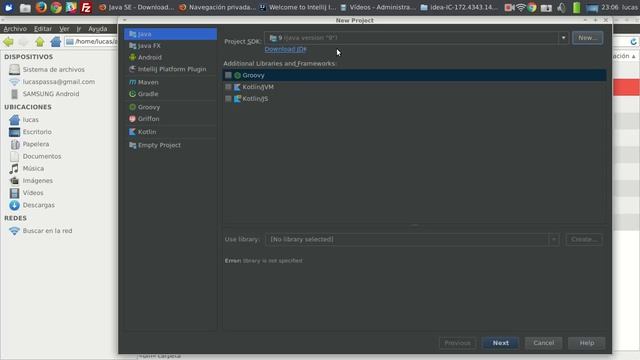Open the Help button
The image size is (640, 360).
(x=587, y=343)
